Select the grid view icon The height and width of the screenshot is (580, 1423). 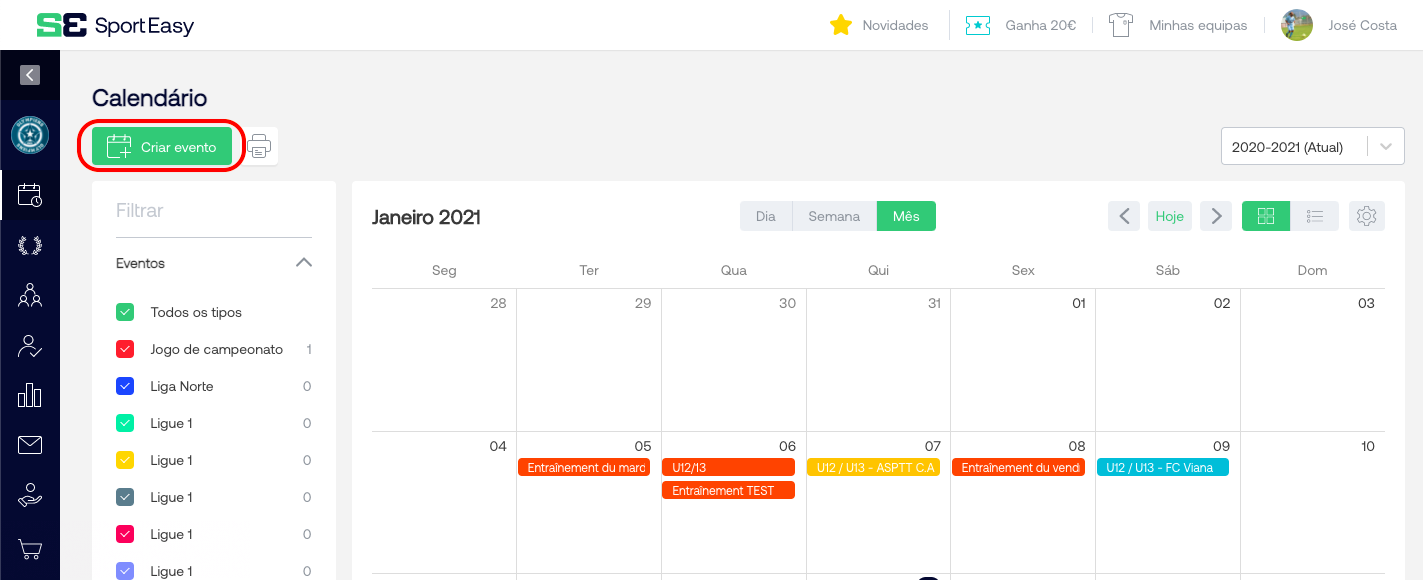(x=1266, y=216)
